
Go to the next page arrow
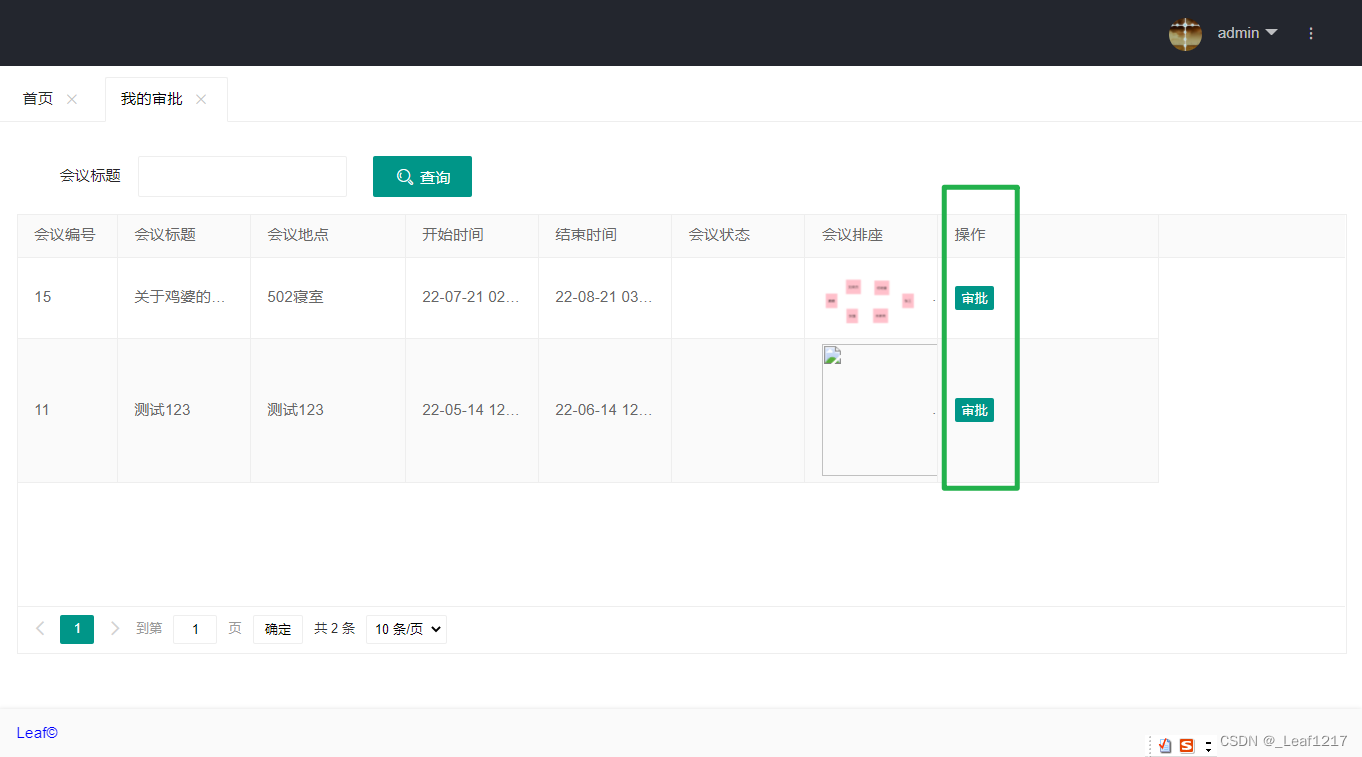point(114,629)
